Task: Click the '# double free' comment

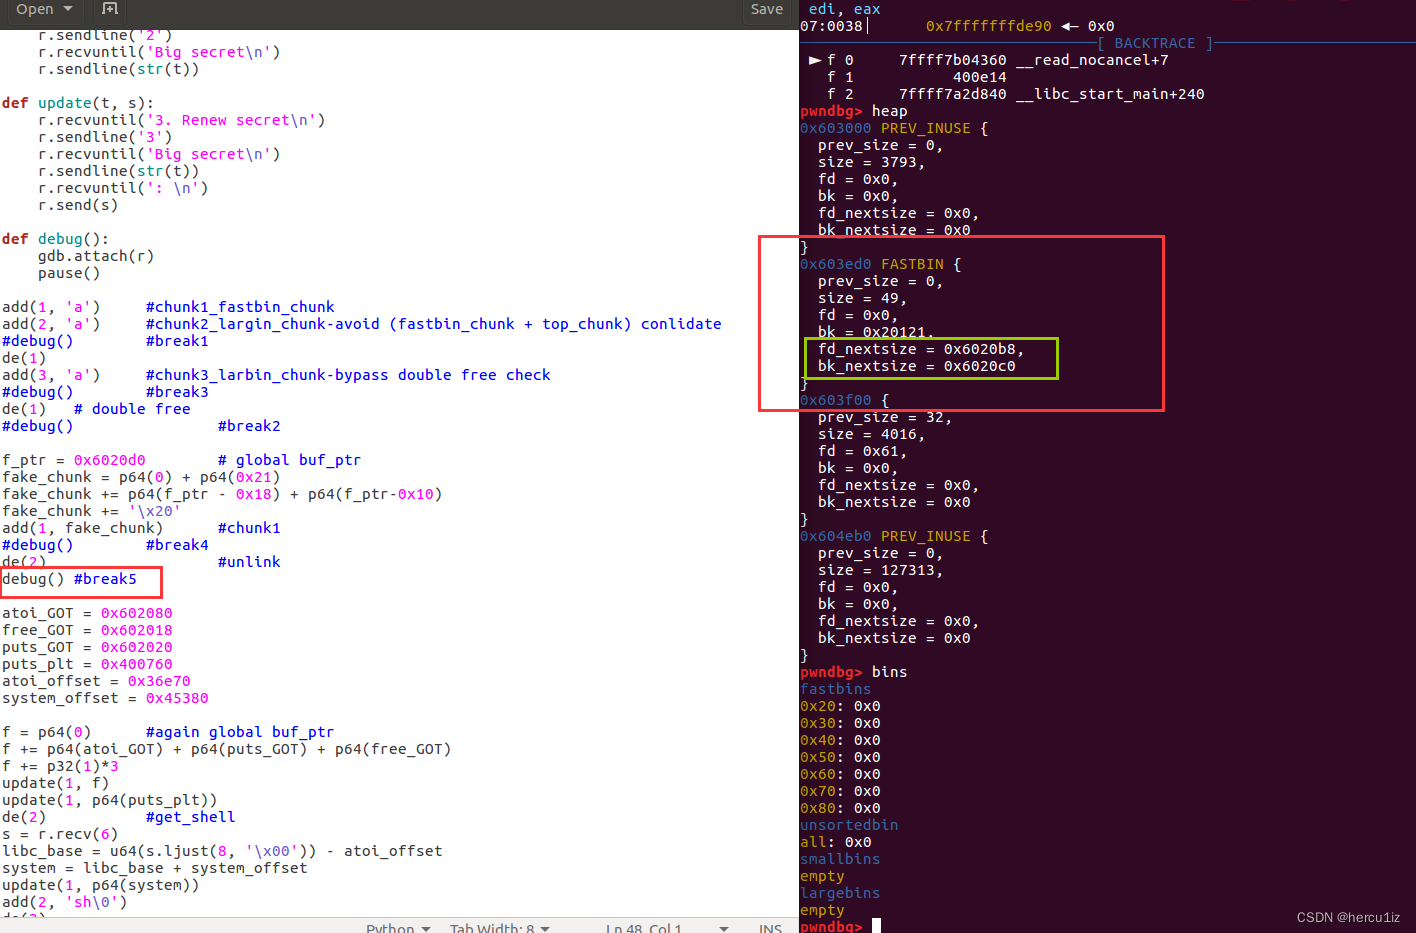Action: (132, 409)
